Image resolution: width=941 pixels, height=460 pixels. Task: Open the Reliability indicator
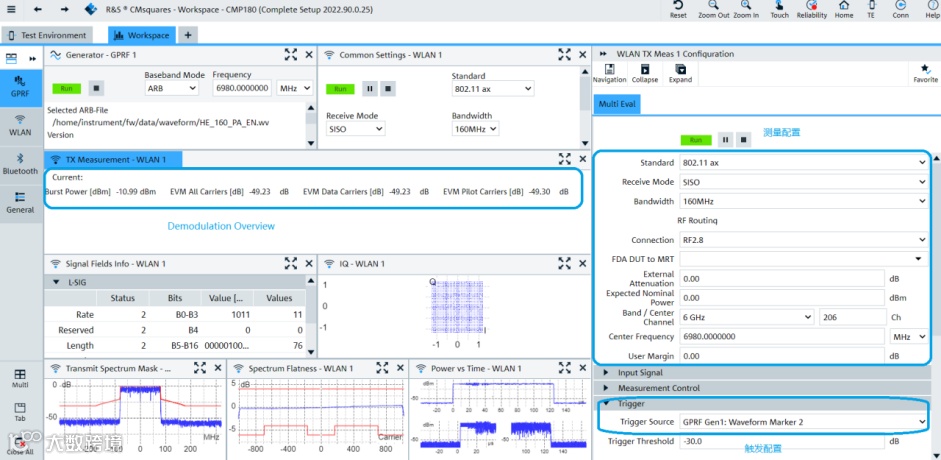click(x=812, y=10)
